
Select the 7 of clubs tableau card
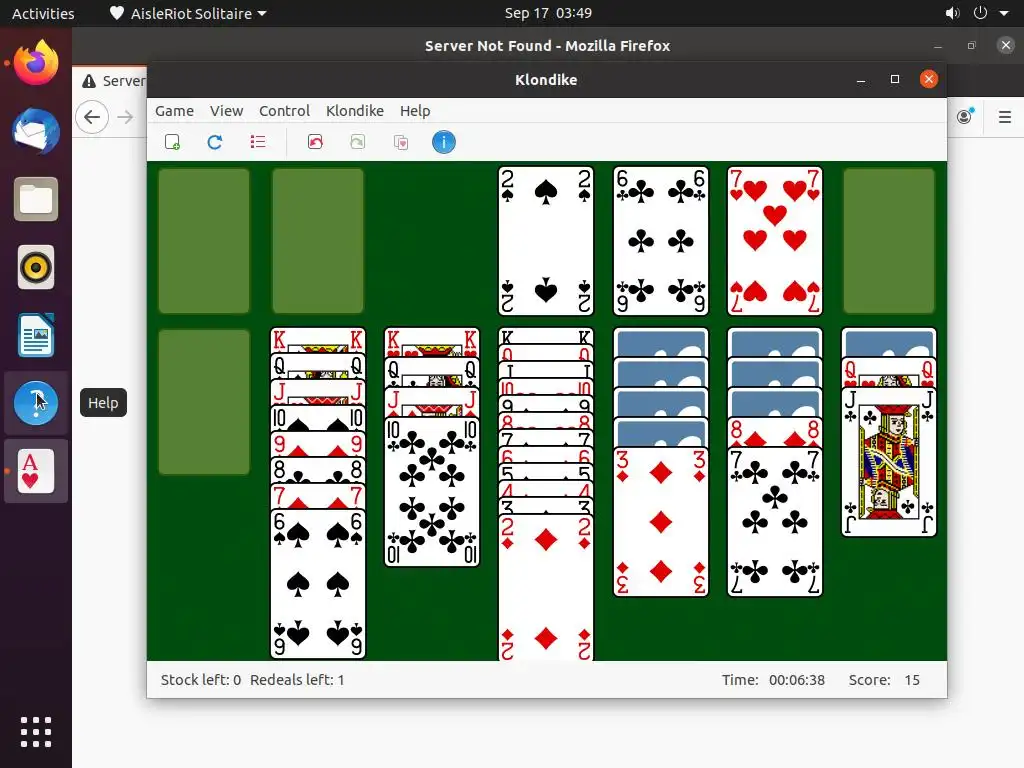coord(775,522)
